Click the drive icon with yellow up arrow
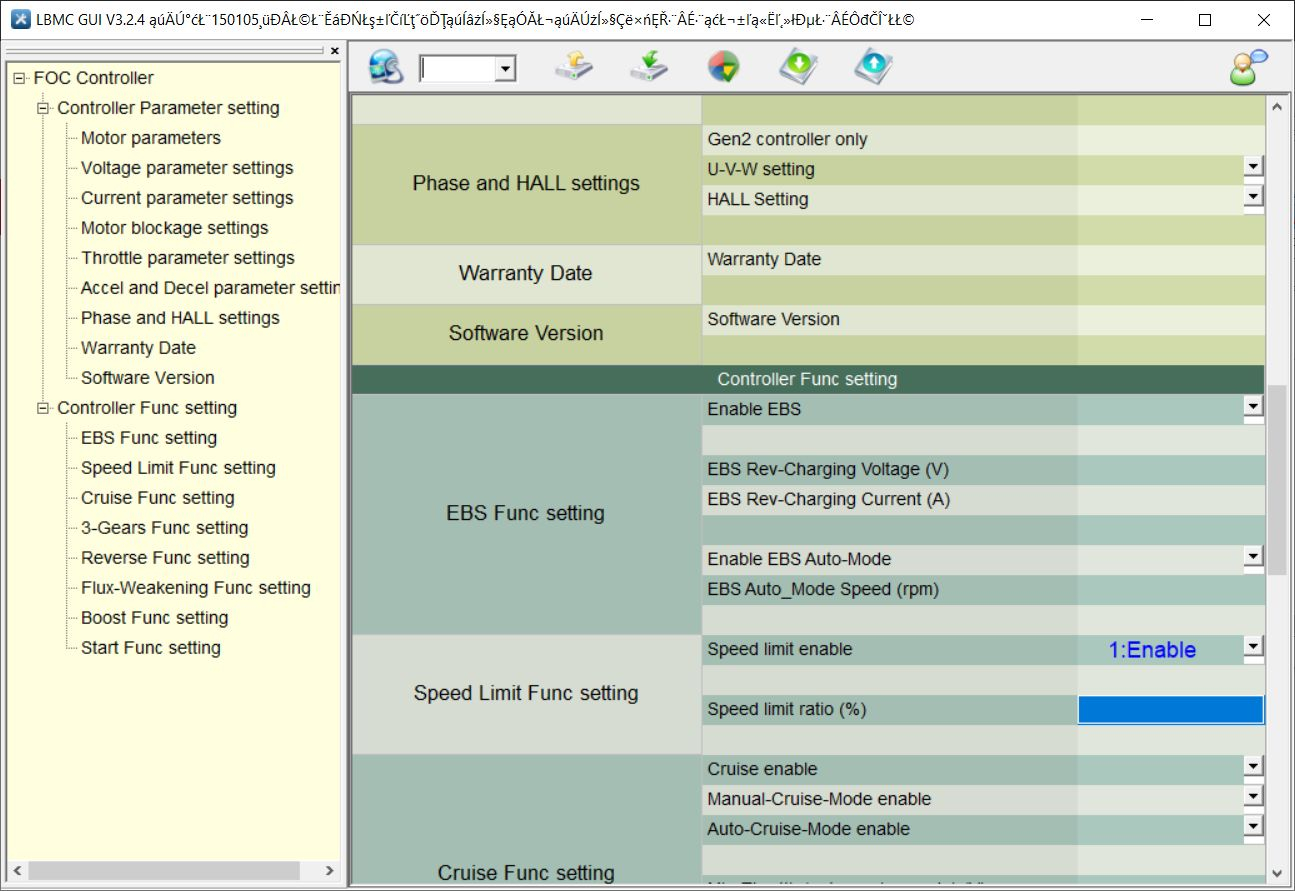This screenshot has height=891, width=1295. [x=574, y=67]
